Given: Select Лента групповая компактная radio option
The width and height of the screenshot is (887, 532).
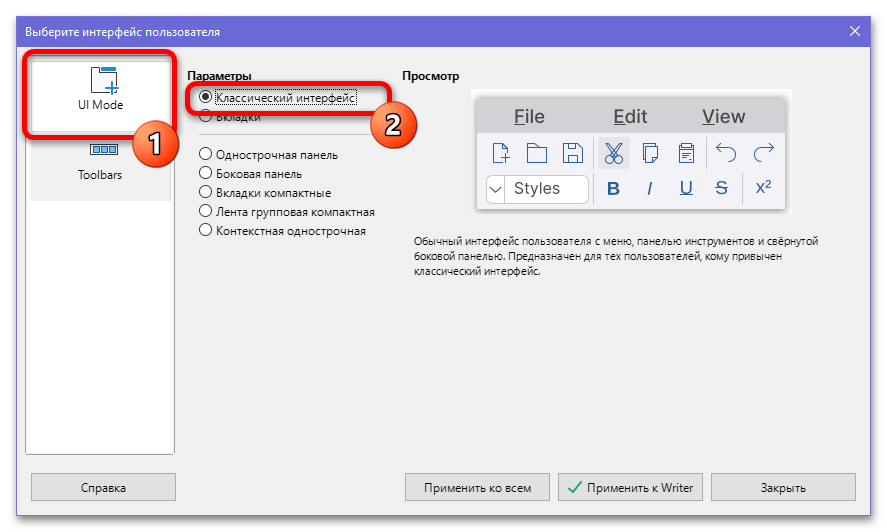Looking at the screenshot, I should click(x=287, y=212).
